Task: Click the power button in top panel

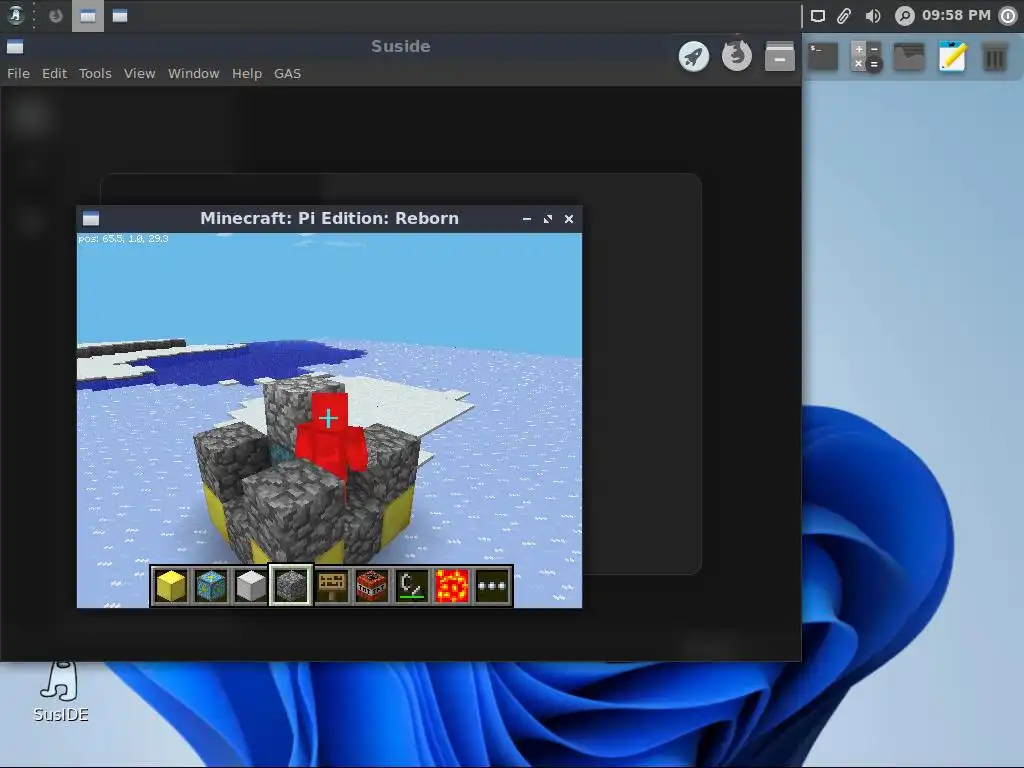Action: click(1008, 16)
